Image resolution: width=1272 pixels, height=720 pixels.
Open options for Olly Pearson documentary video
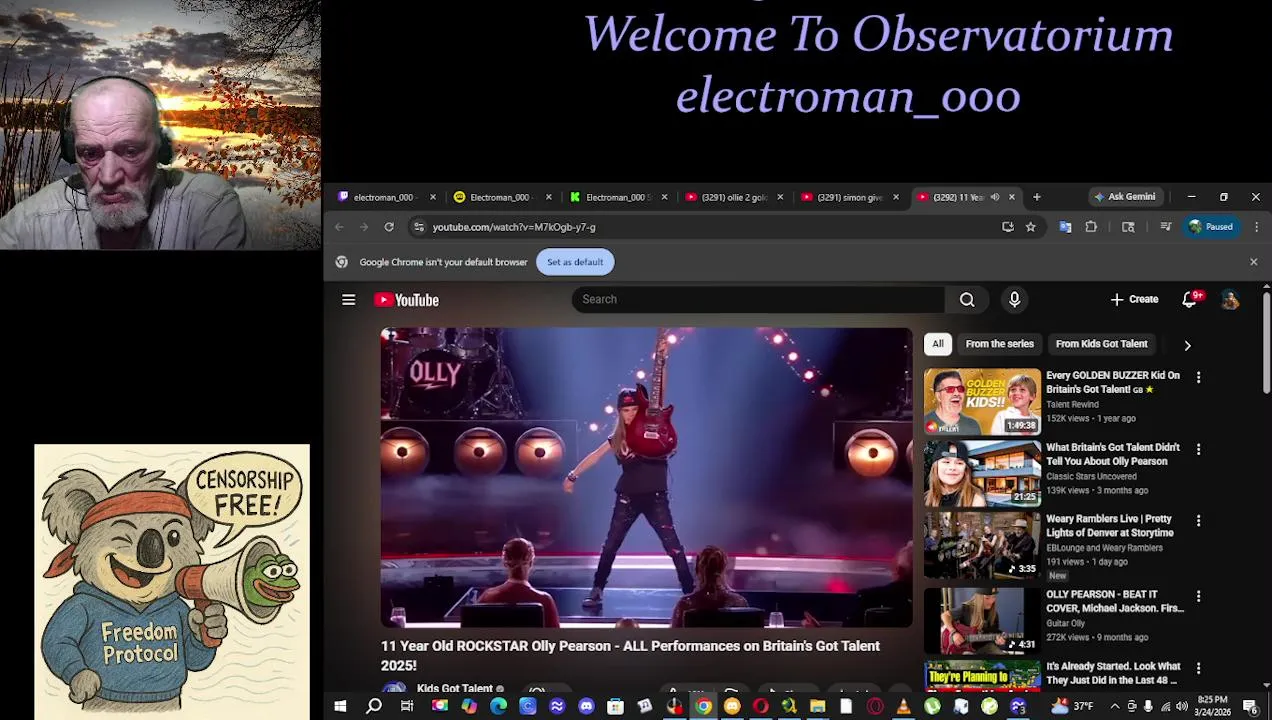pos(1198,450)
